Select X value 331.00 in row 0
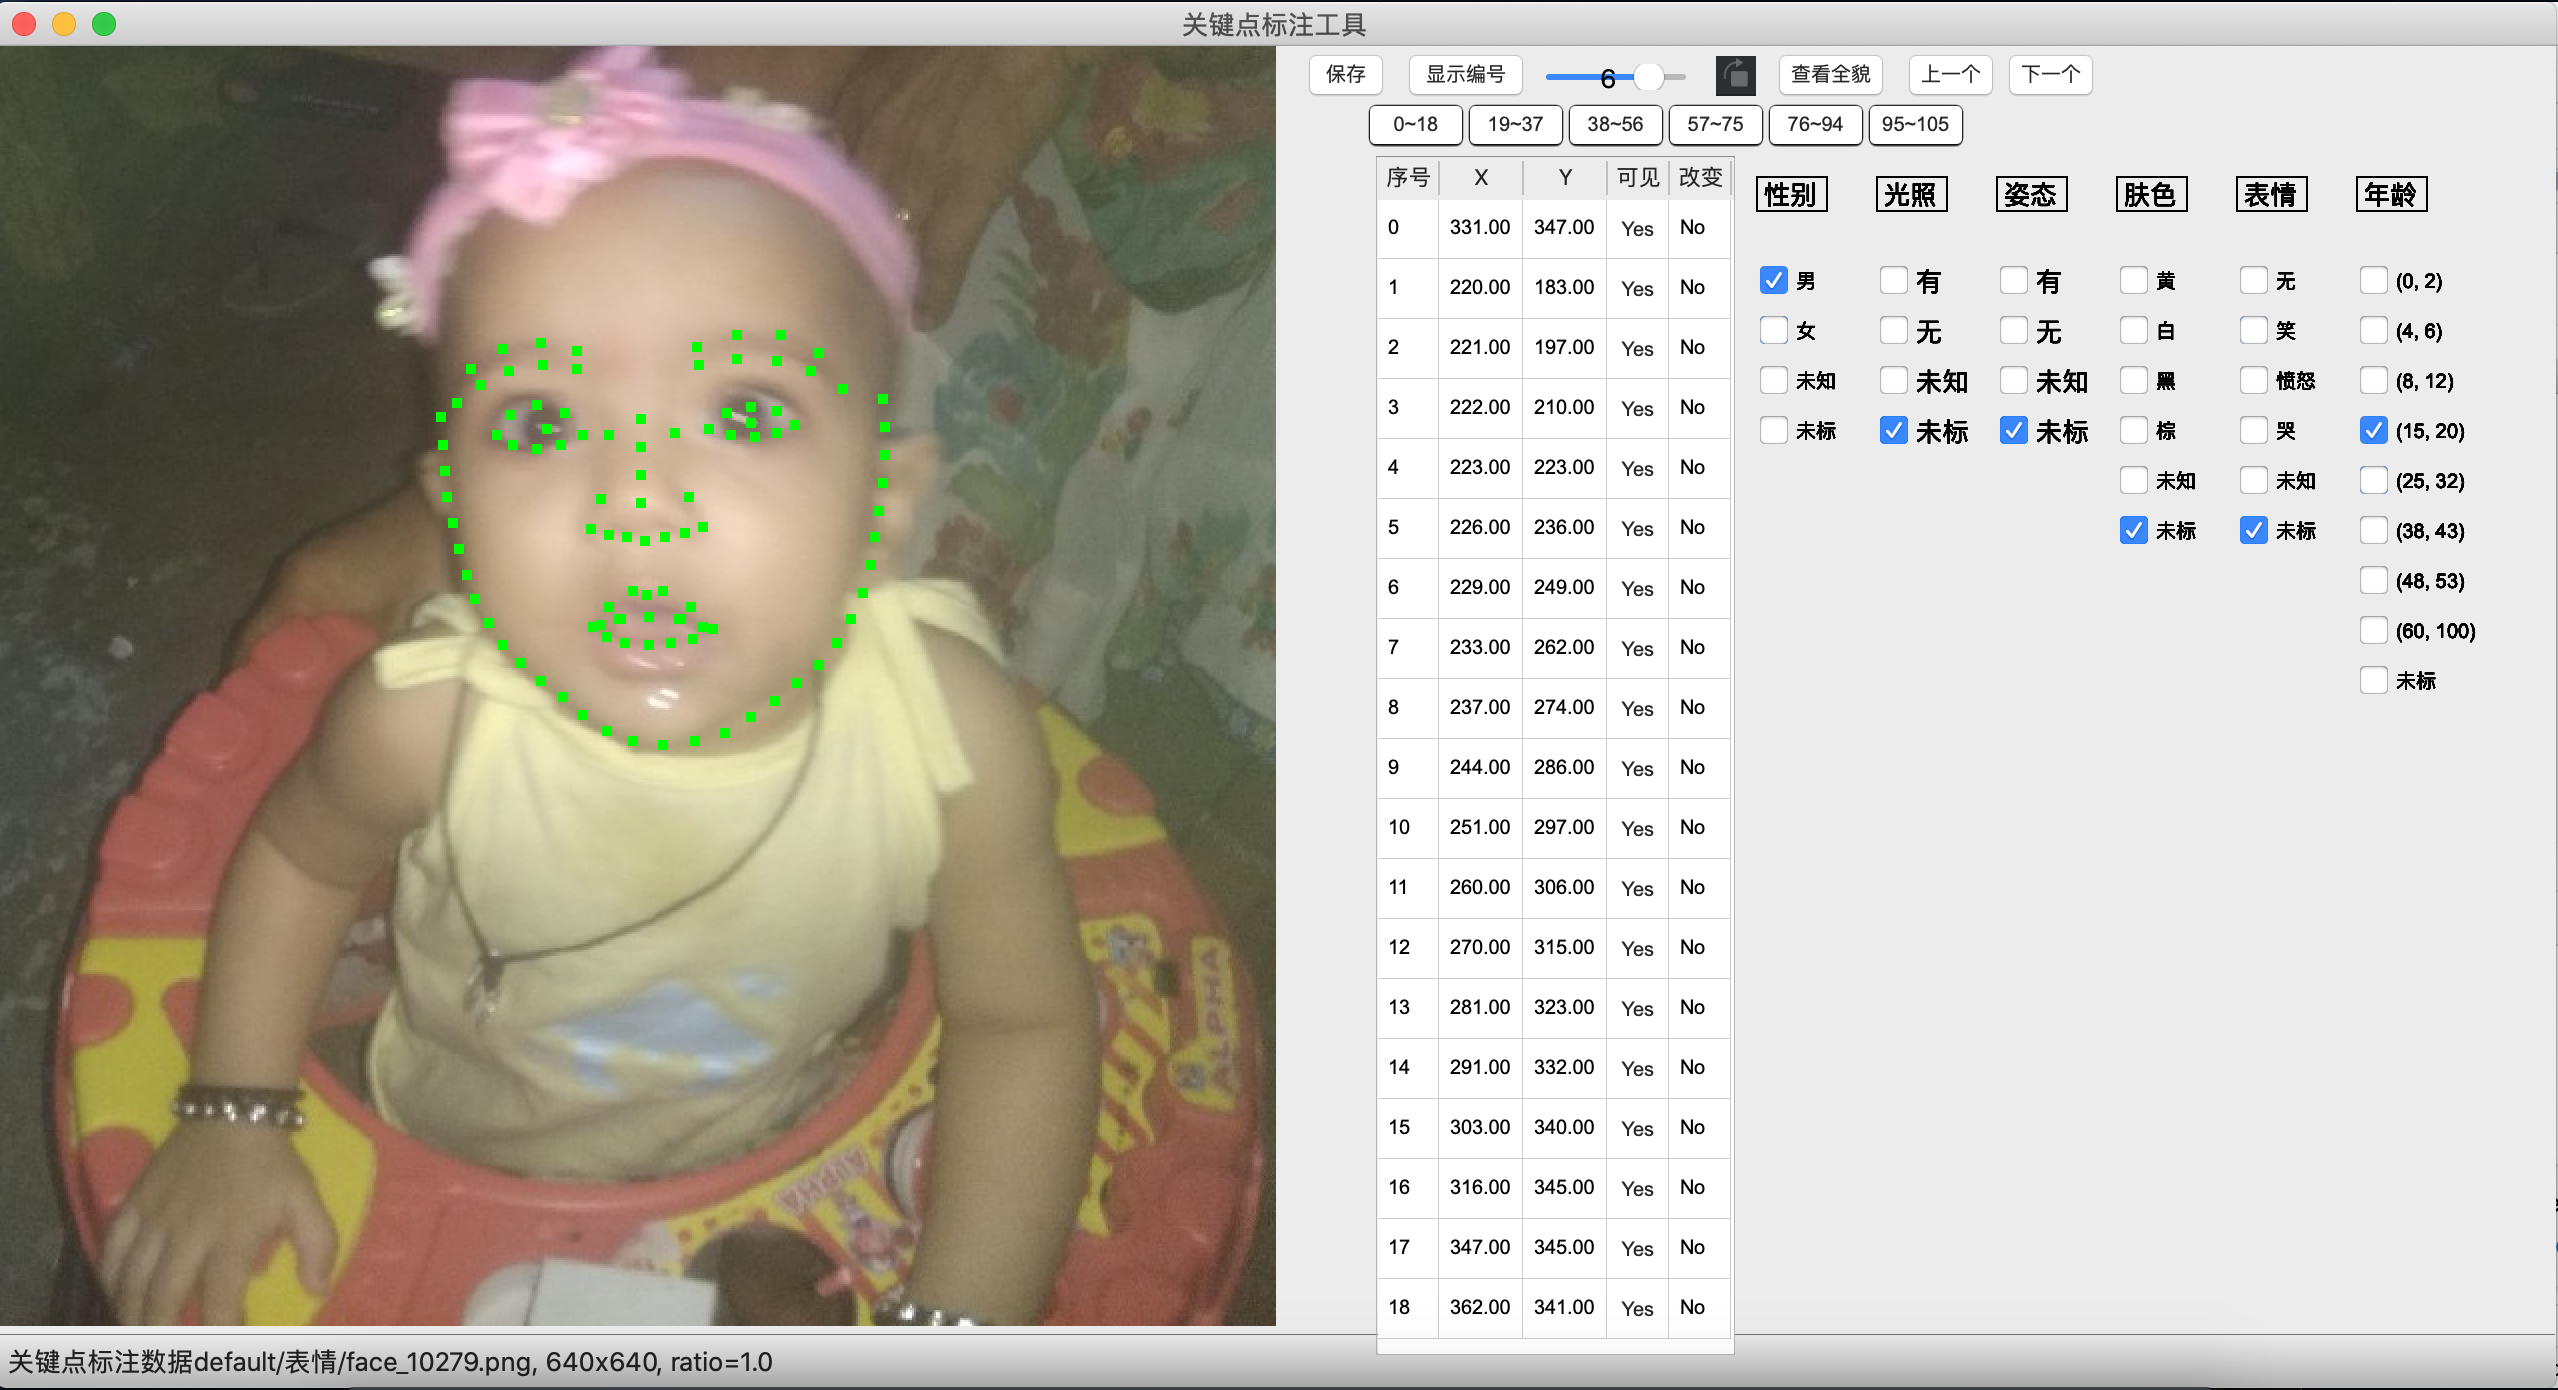This screenshot has width=2558, height=1390. (x=1480, y=228)
